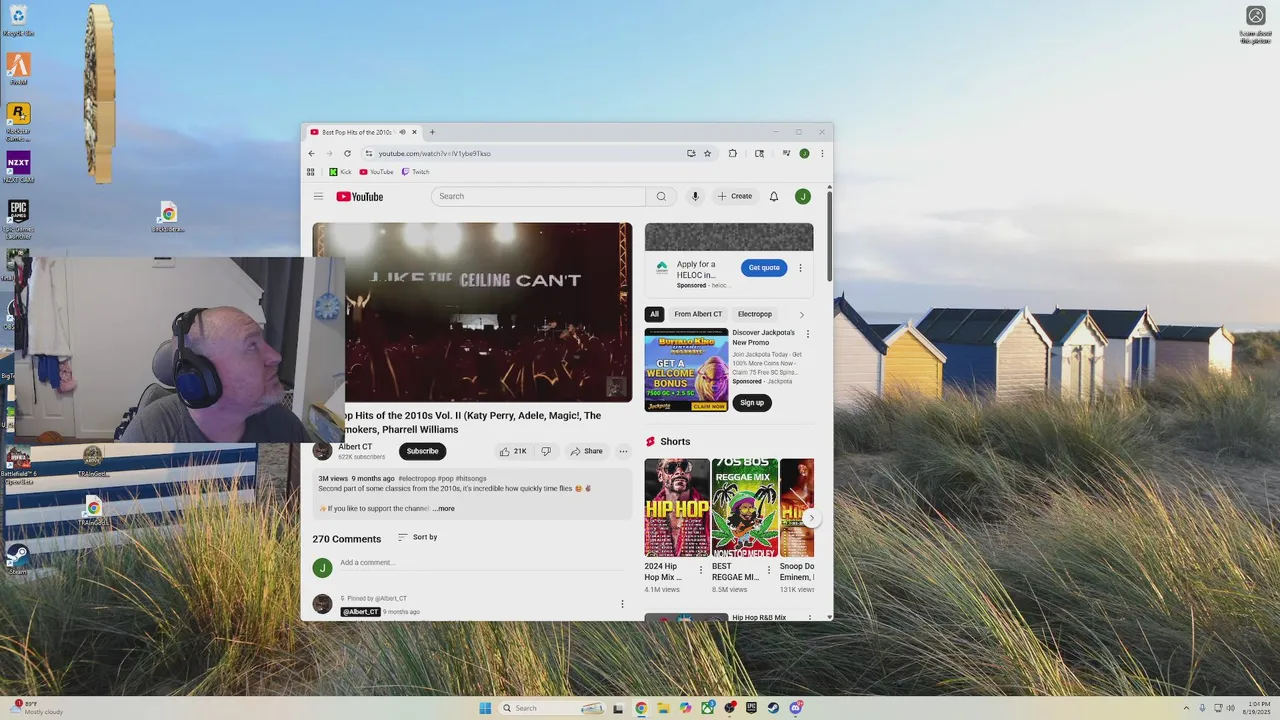Reload the YouTube page
1280x720 pixels.
pyautogui.click(x=347, y=153)
